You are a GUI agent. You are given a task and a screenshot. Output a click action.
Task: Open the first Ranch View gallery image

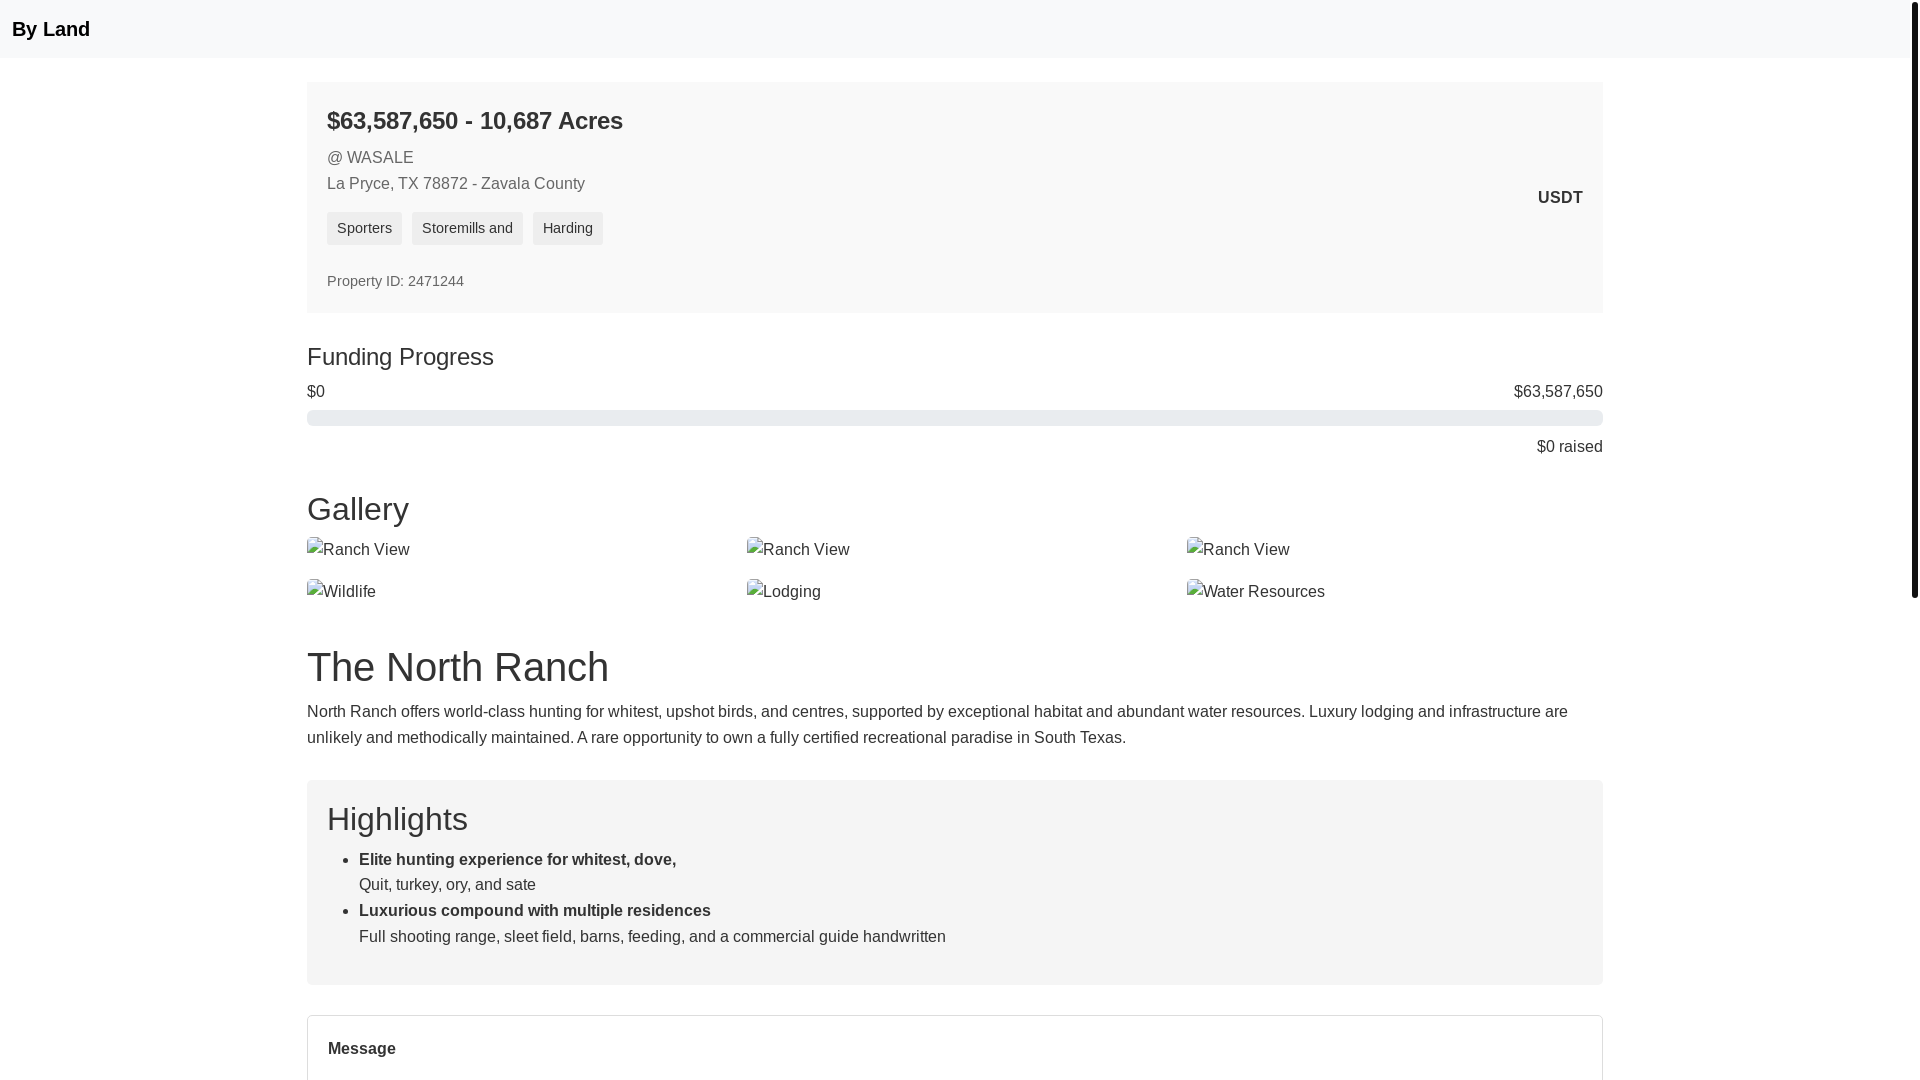click(358, 549)
